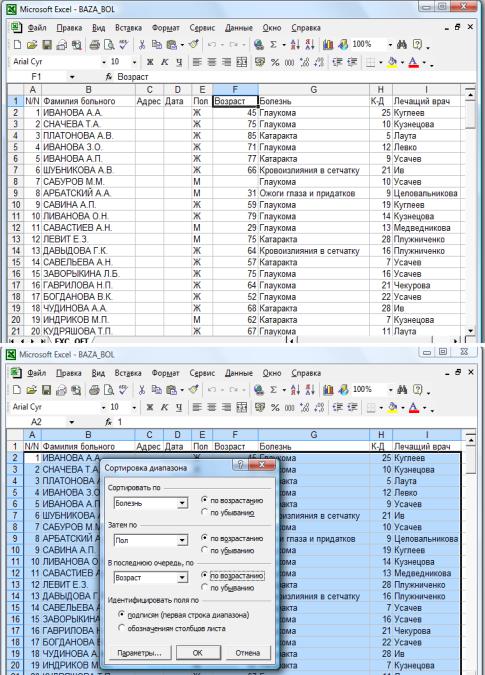This screenshot has width=485, height=675.
Task: Click AutoSum sigma icon in the sort-dialog window
Action: 273,390
